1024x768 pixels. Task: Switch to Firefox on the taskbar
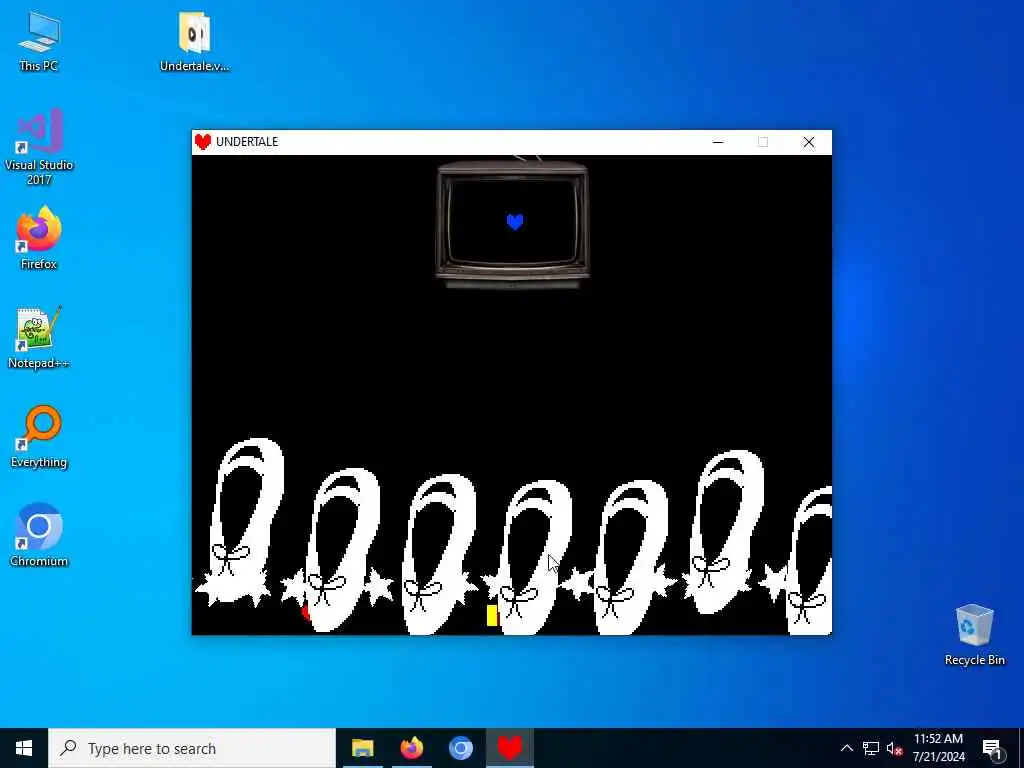pyautogui.click(x=411, y=748)
